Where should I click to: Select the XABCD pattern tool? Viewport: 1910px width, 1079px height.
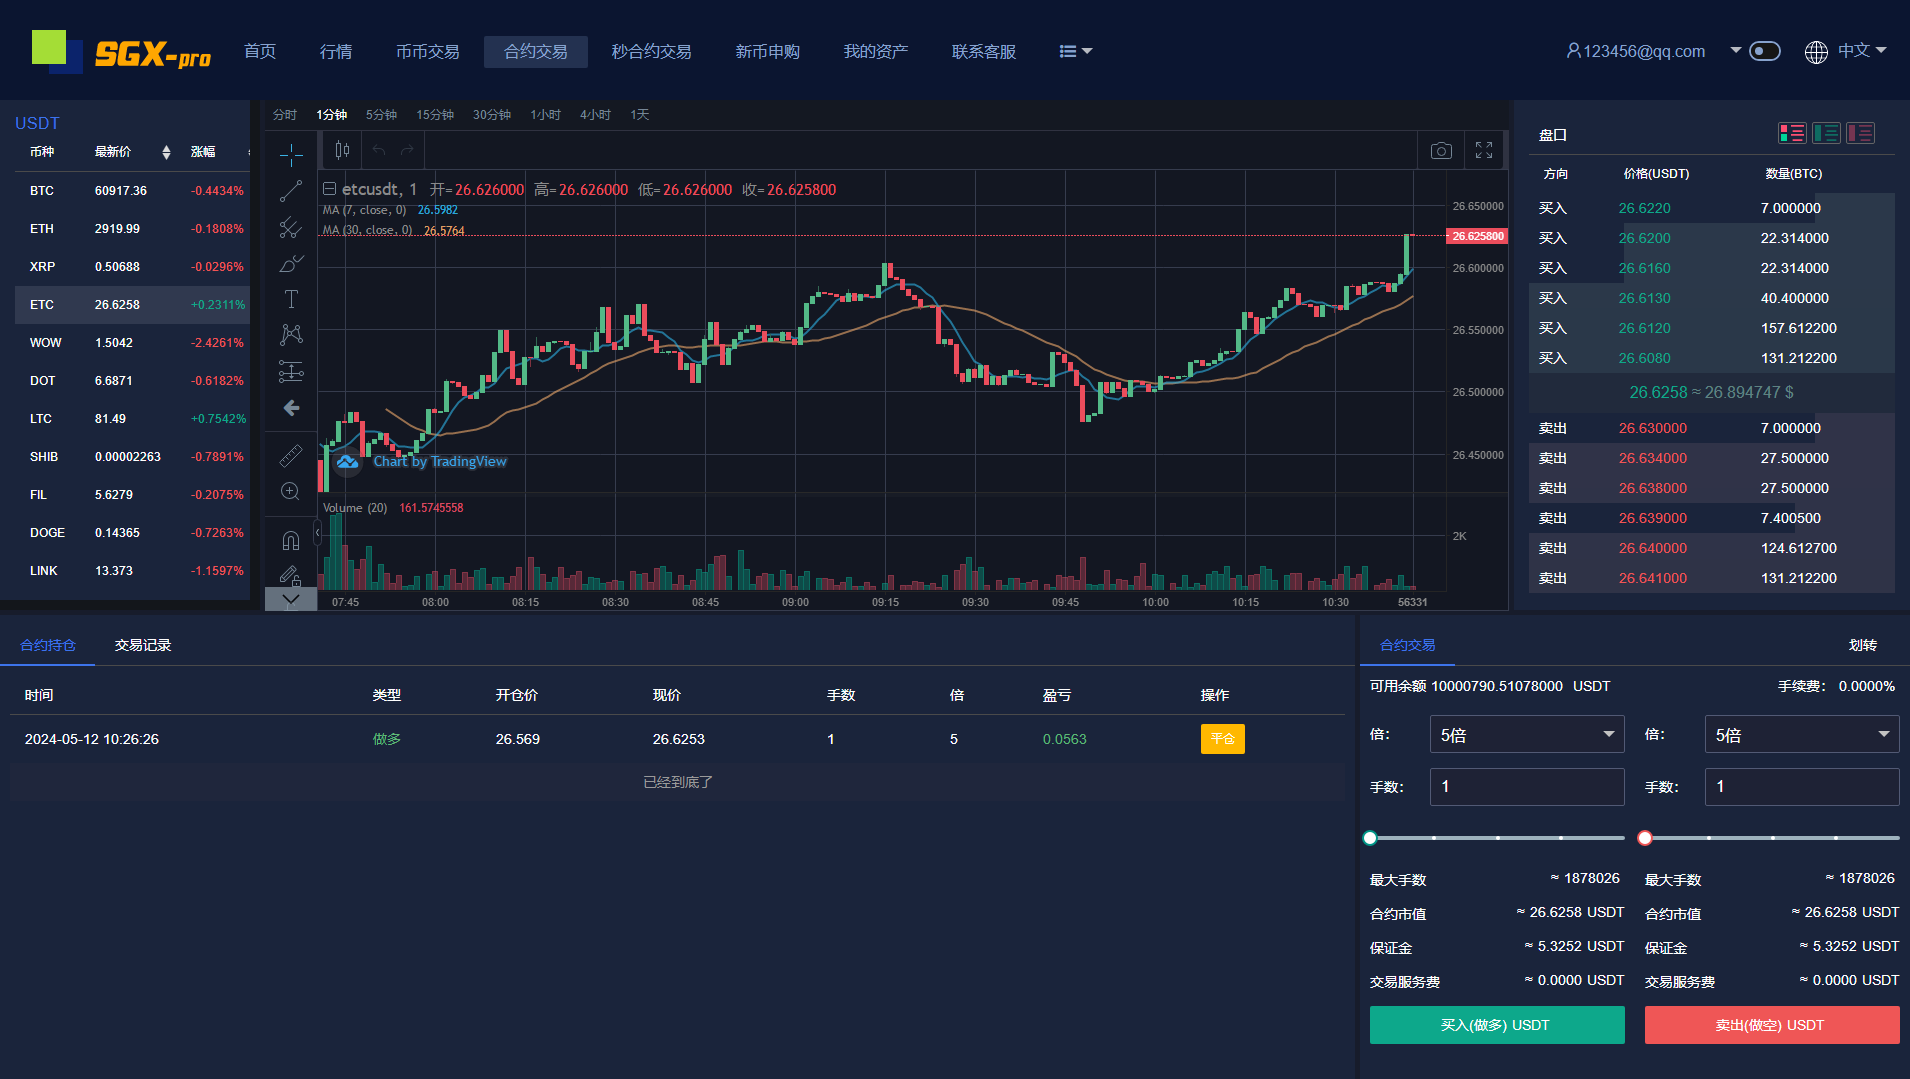tap(291, 334)
